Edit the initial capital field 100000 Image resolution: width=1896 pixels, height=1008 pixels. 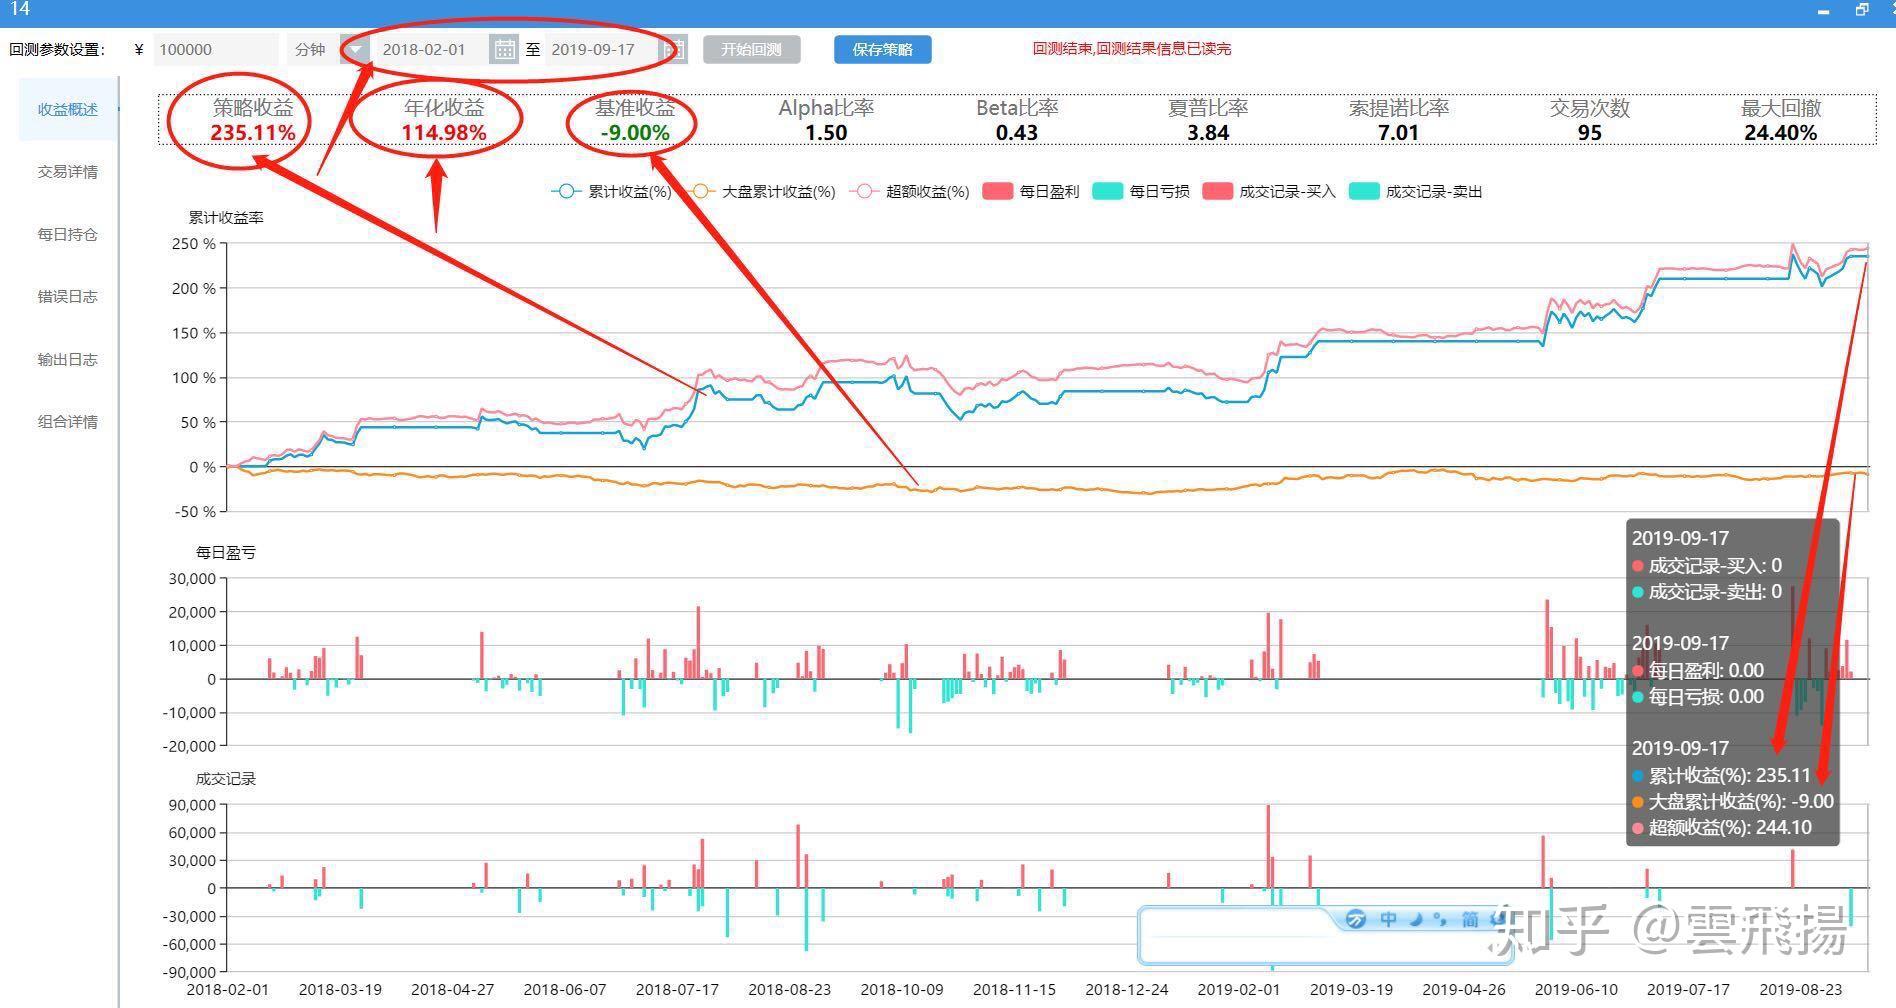point(215,49)
